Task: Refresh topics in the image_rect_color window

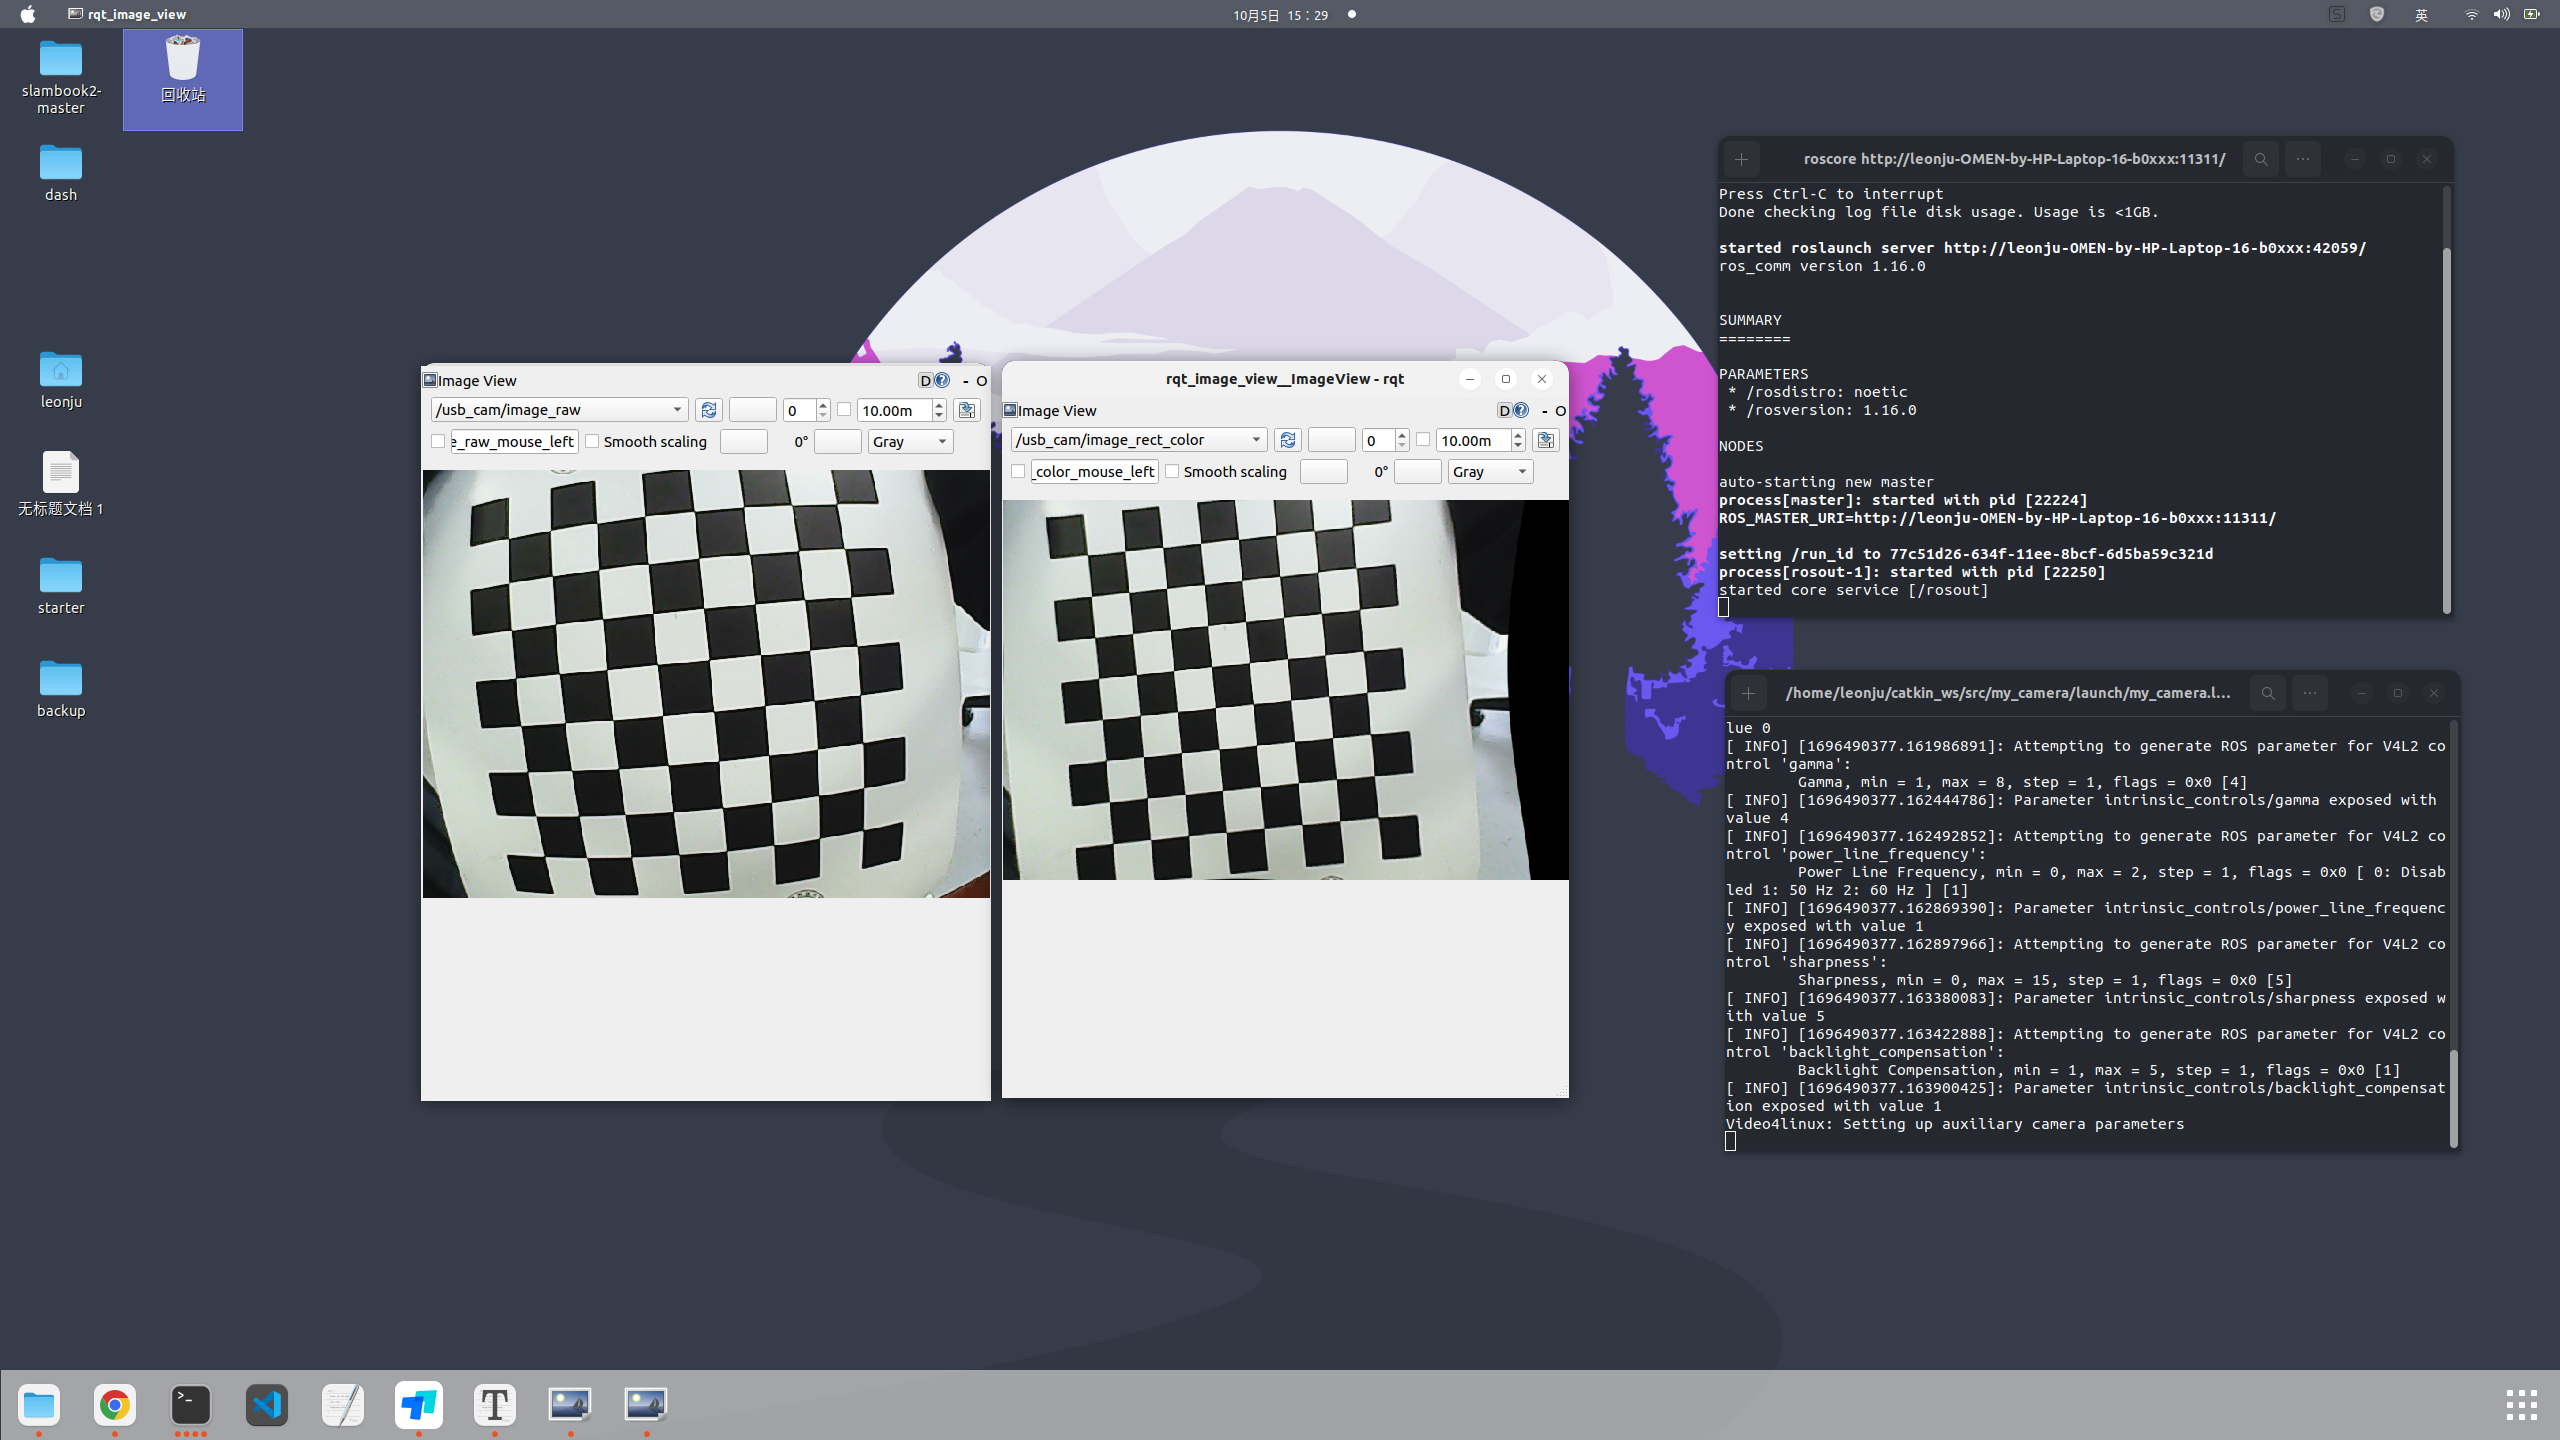Action: click(1288, 440)
